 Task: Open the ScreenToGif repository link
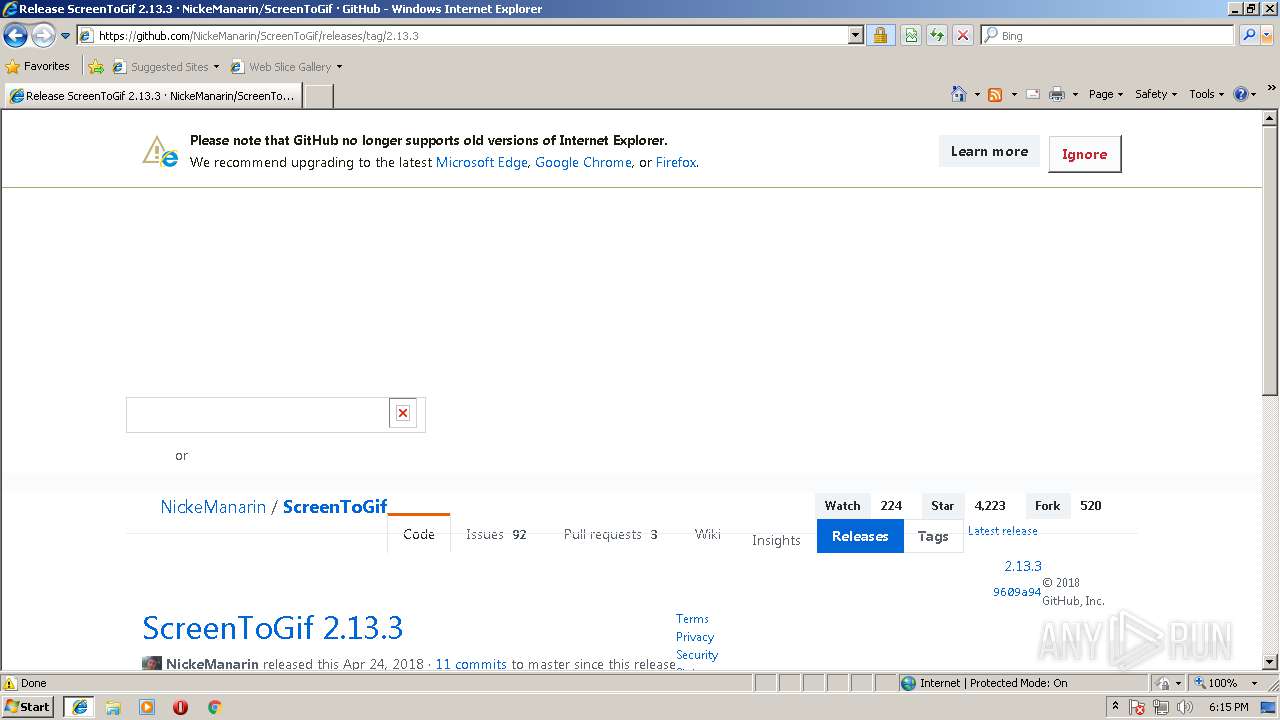pyautogui.click(x=335, y=507)
